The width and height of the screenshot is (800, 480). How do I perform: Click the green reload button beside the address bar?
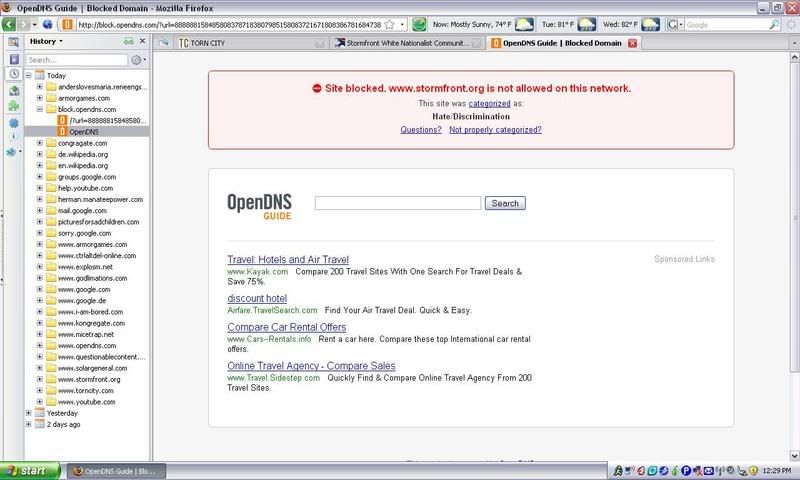[420, 23]
